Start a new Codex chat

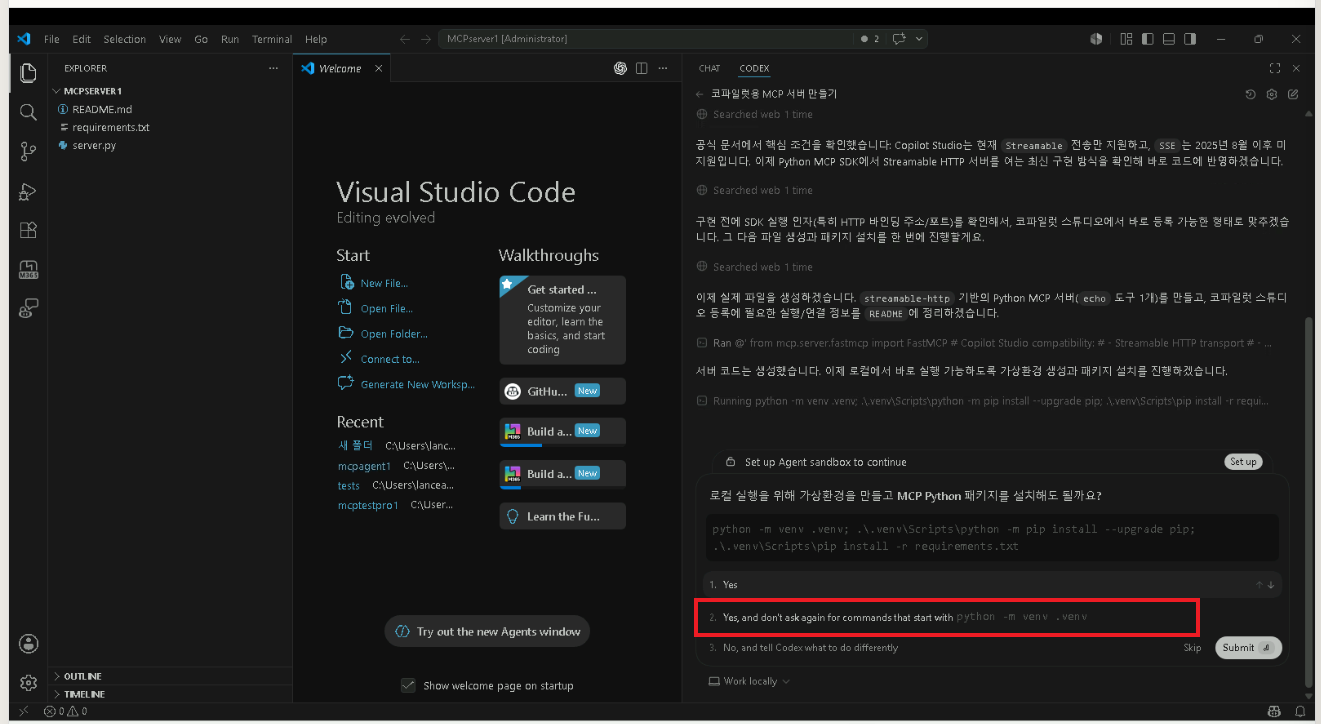[x=1293, y=94]
